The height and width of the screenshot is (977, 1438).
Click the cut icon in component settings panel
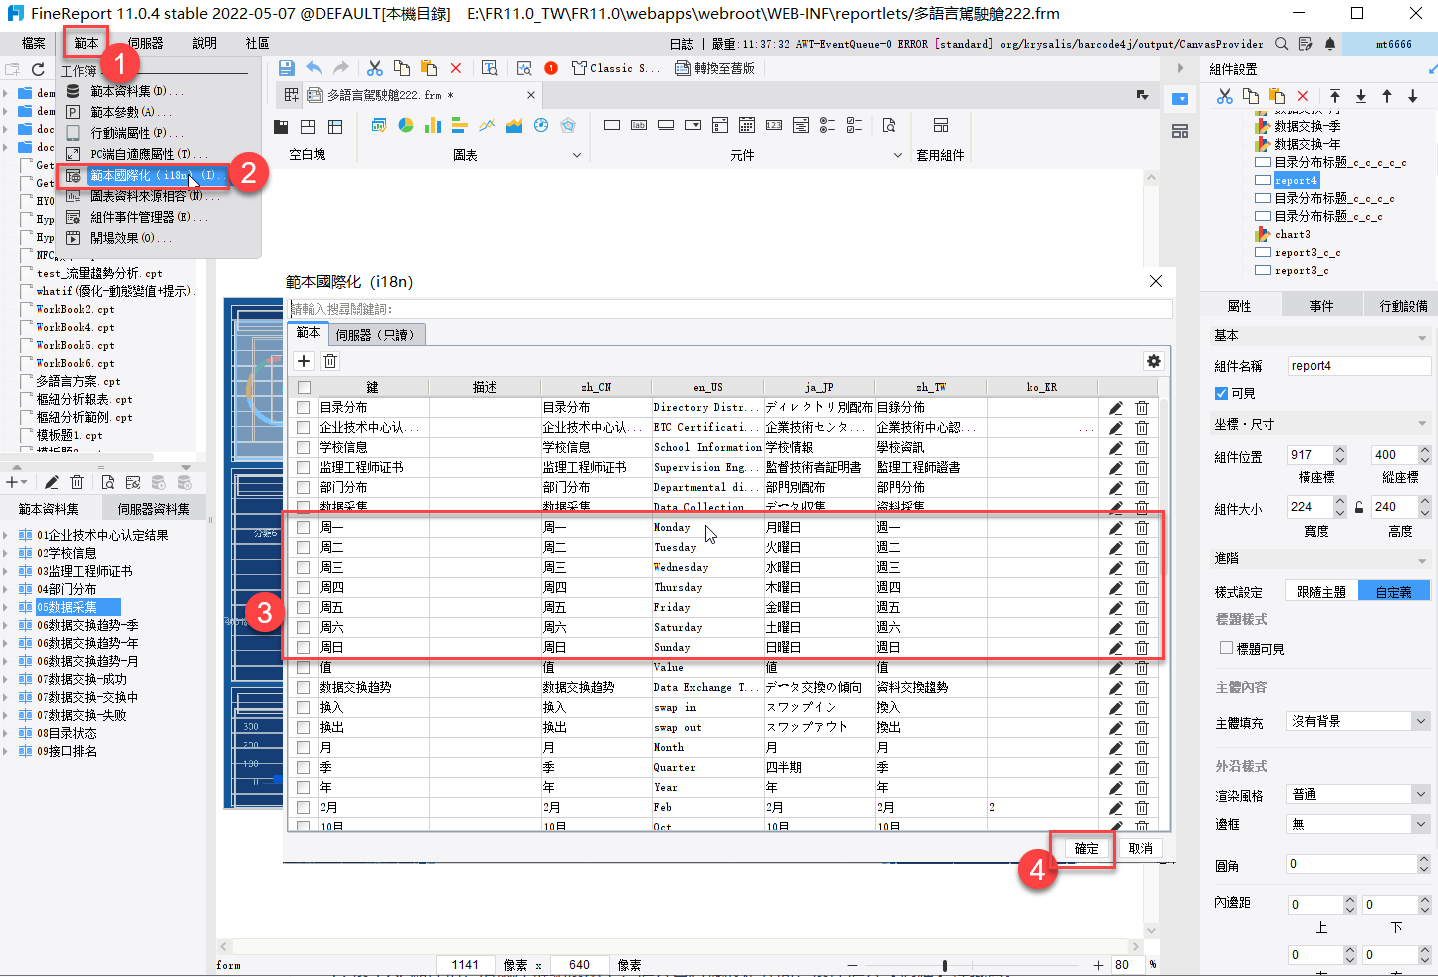click(x=1225, y=96)
